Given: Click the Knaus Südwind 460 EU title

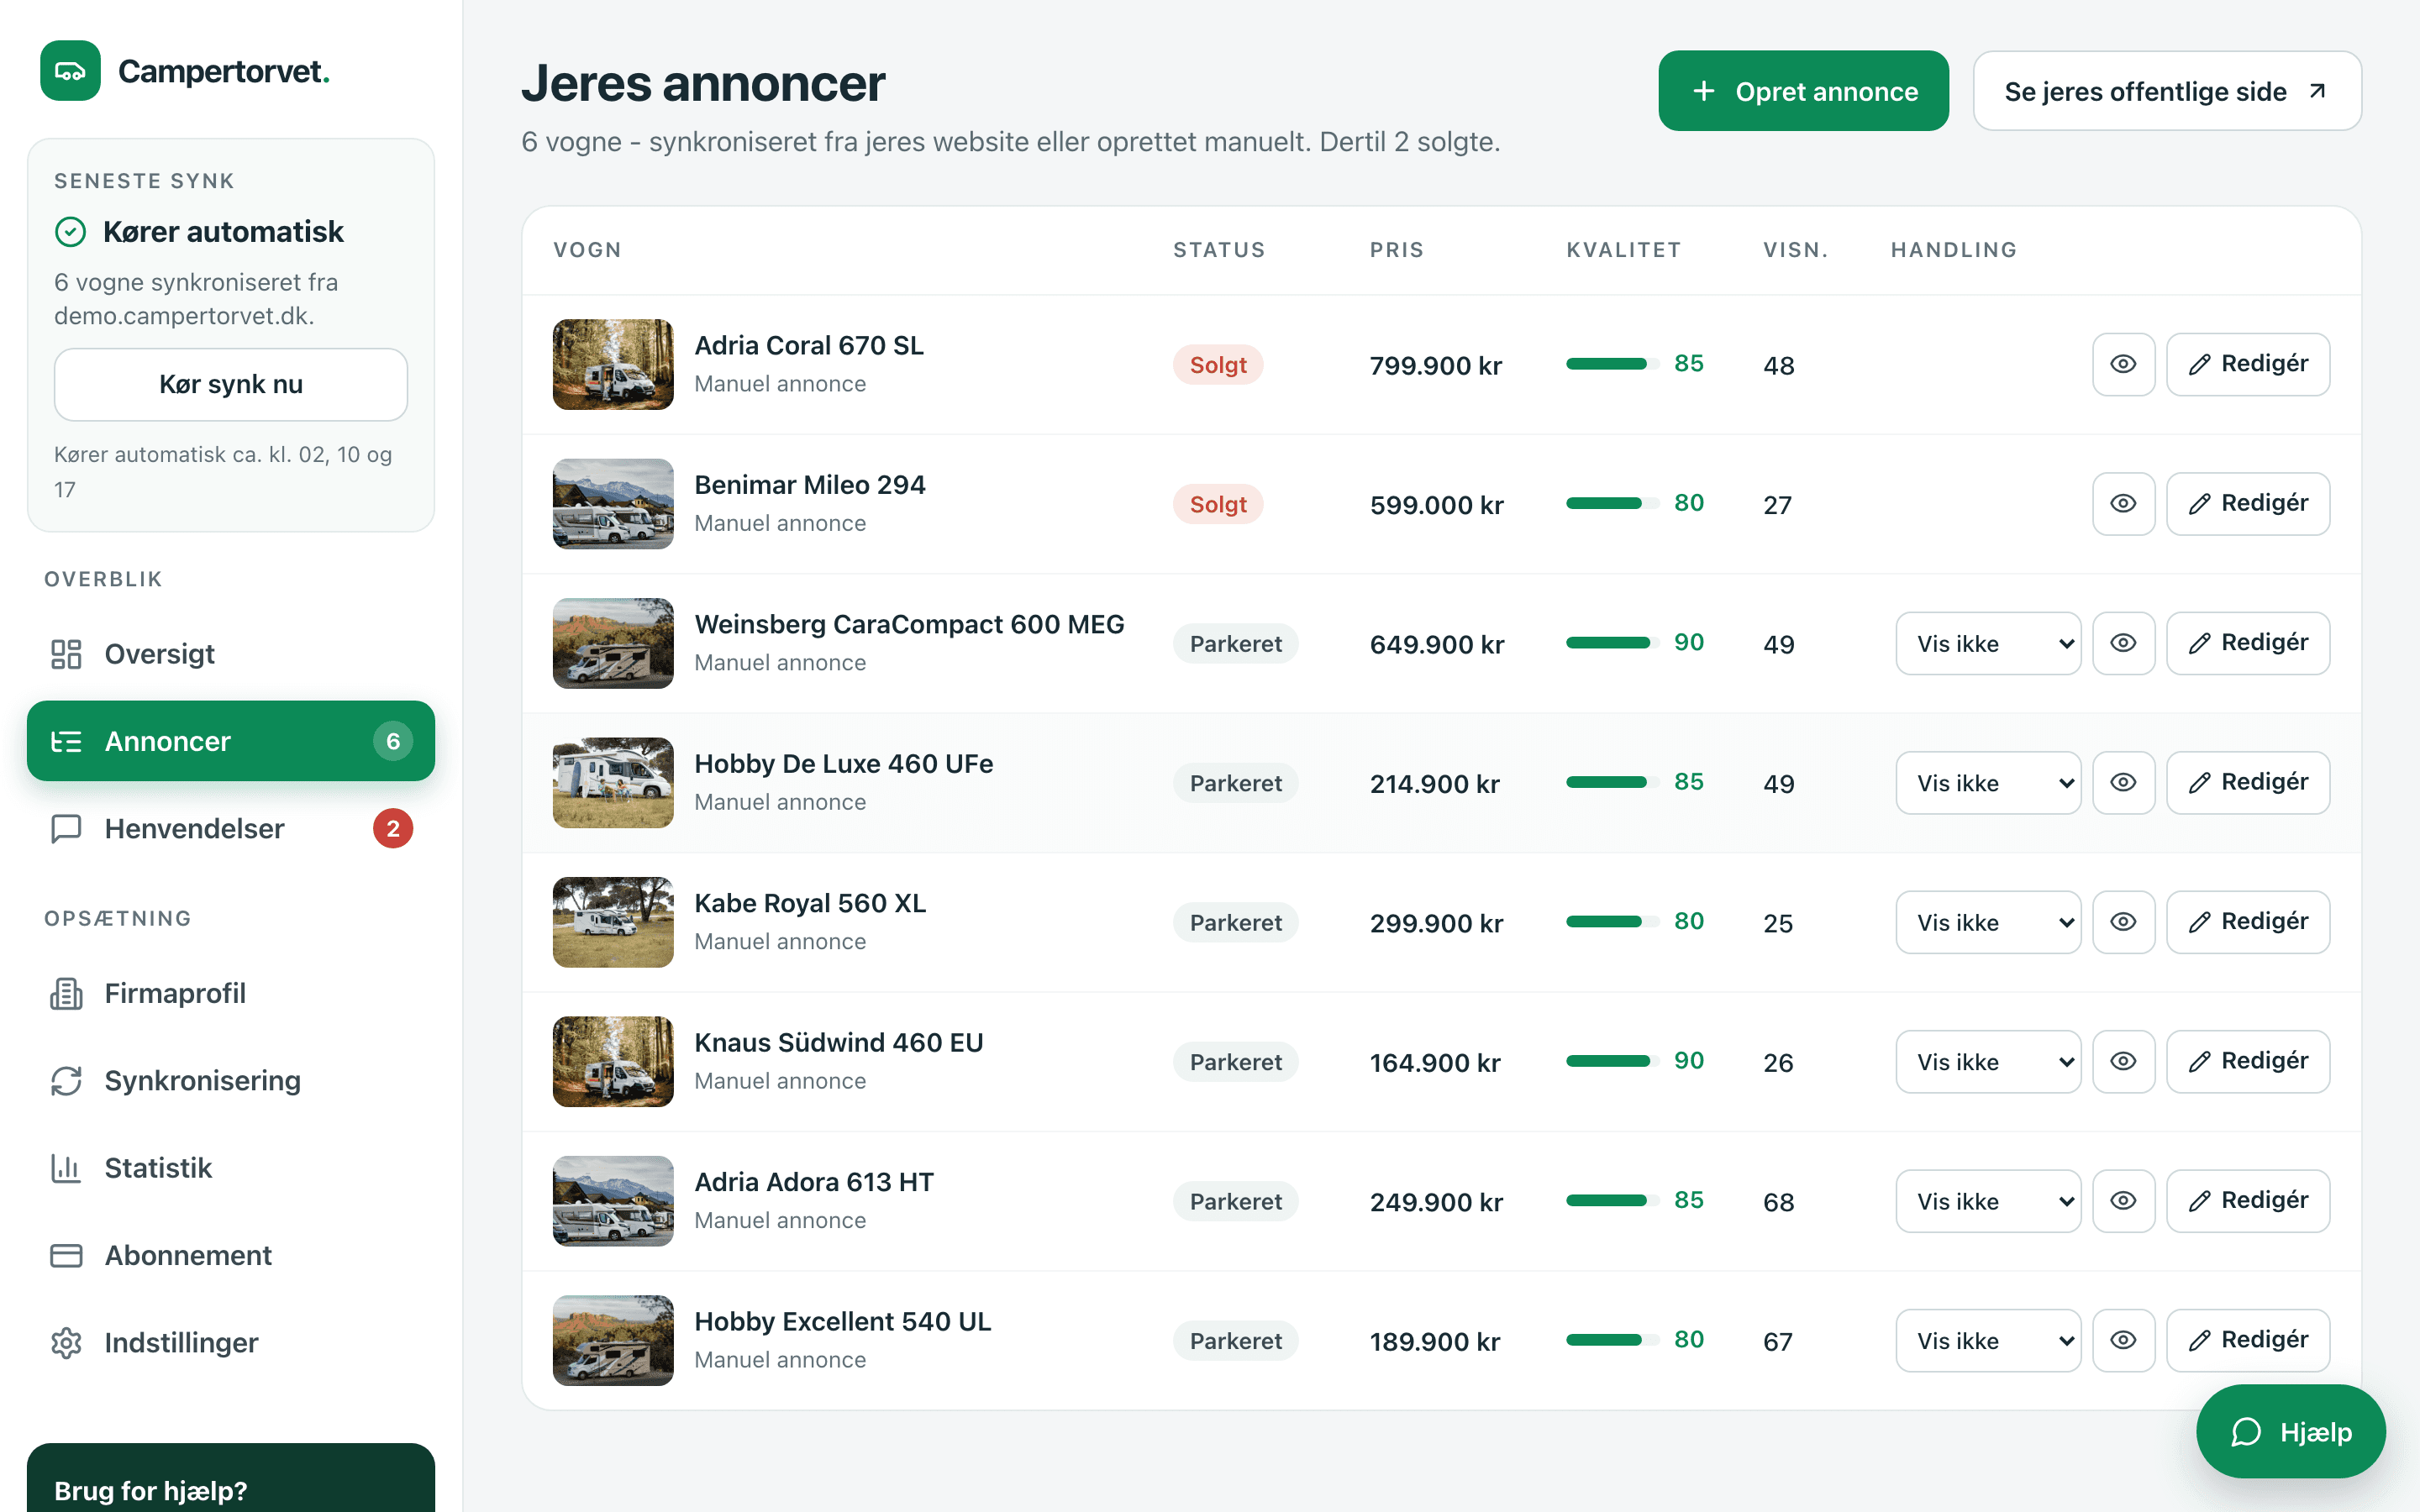Looking at the screenshot, I should point(839,1042).
